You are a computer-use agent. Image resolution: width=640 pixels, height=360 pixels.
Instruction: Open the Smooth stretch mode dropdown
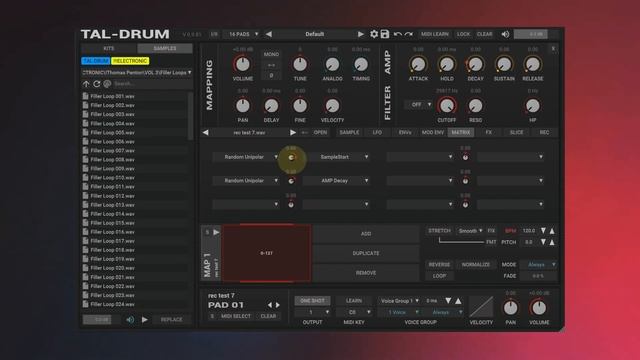(470, 231)
